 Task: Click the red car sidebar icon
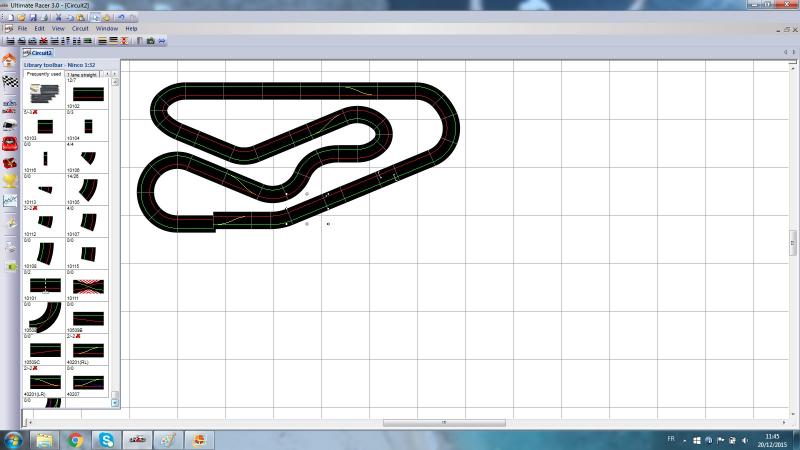[x=10, y=142]
